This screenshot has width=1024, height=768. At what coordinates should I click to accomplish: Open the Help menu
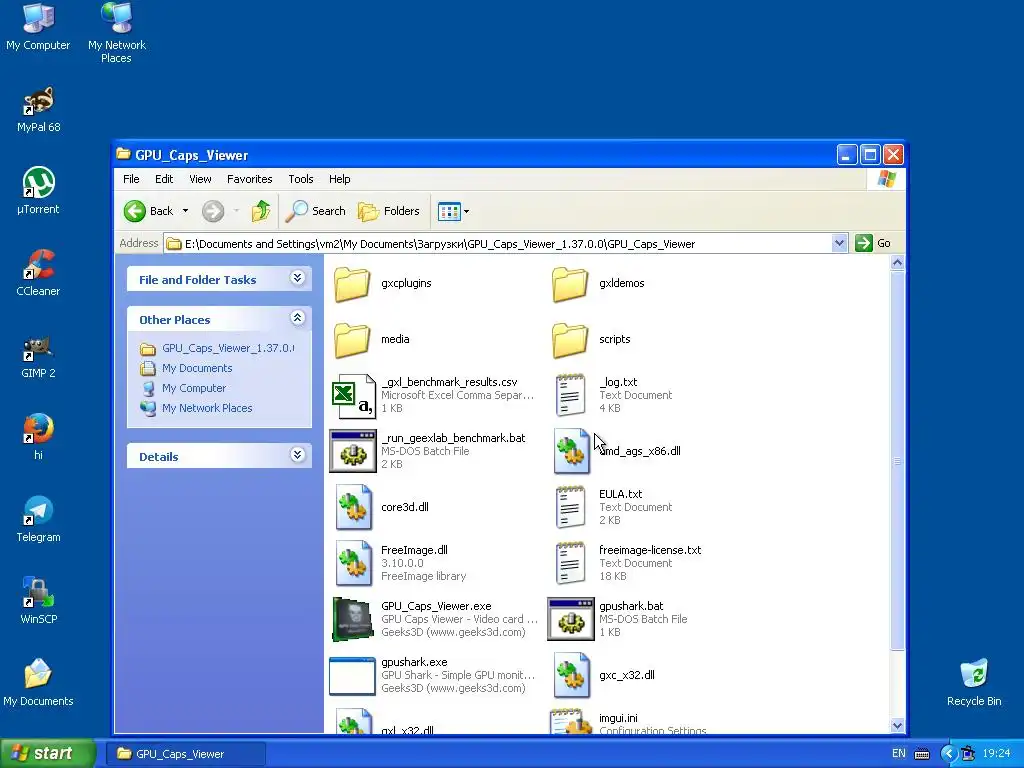[x=340, y=179]
